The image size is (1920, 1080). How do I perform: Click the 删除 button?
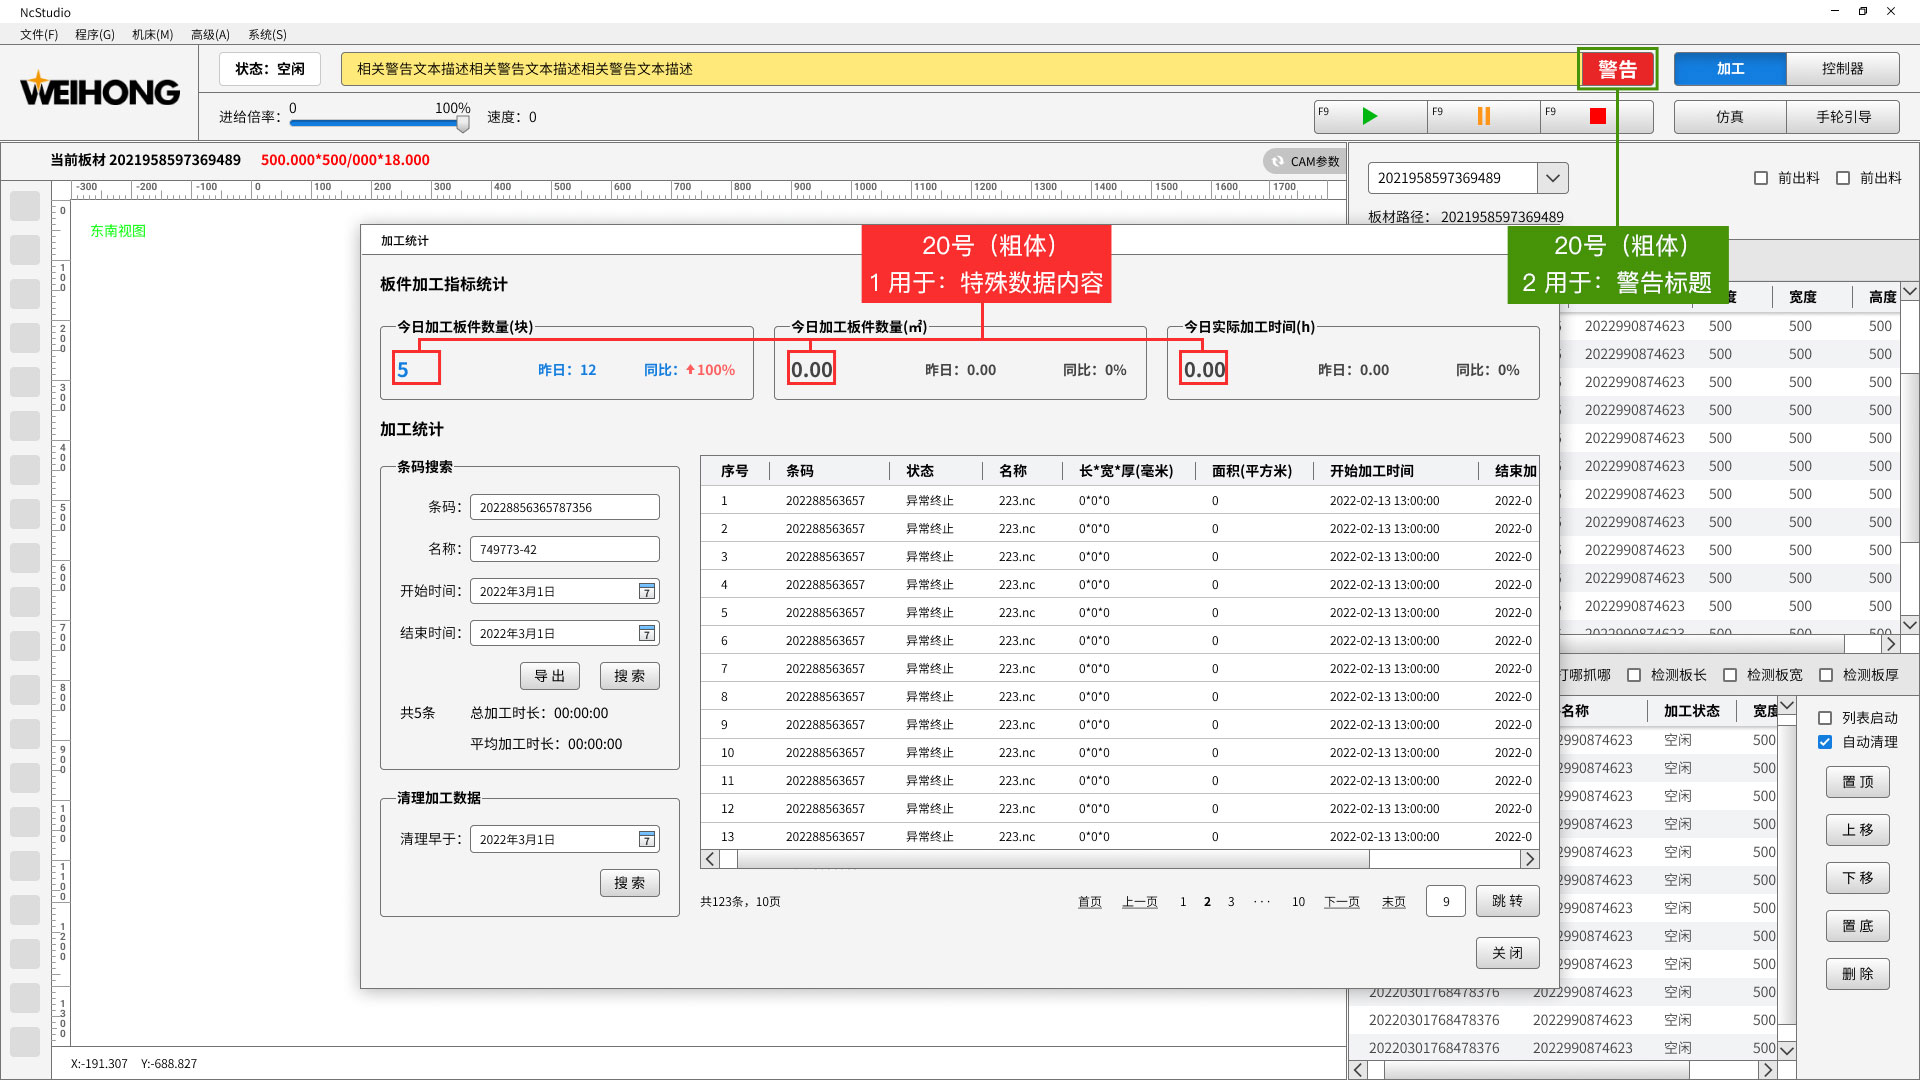(x=1858, y=974)
